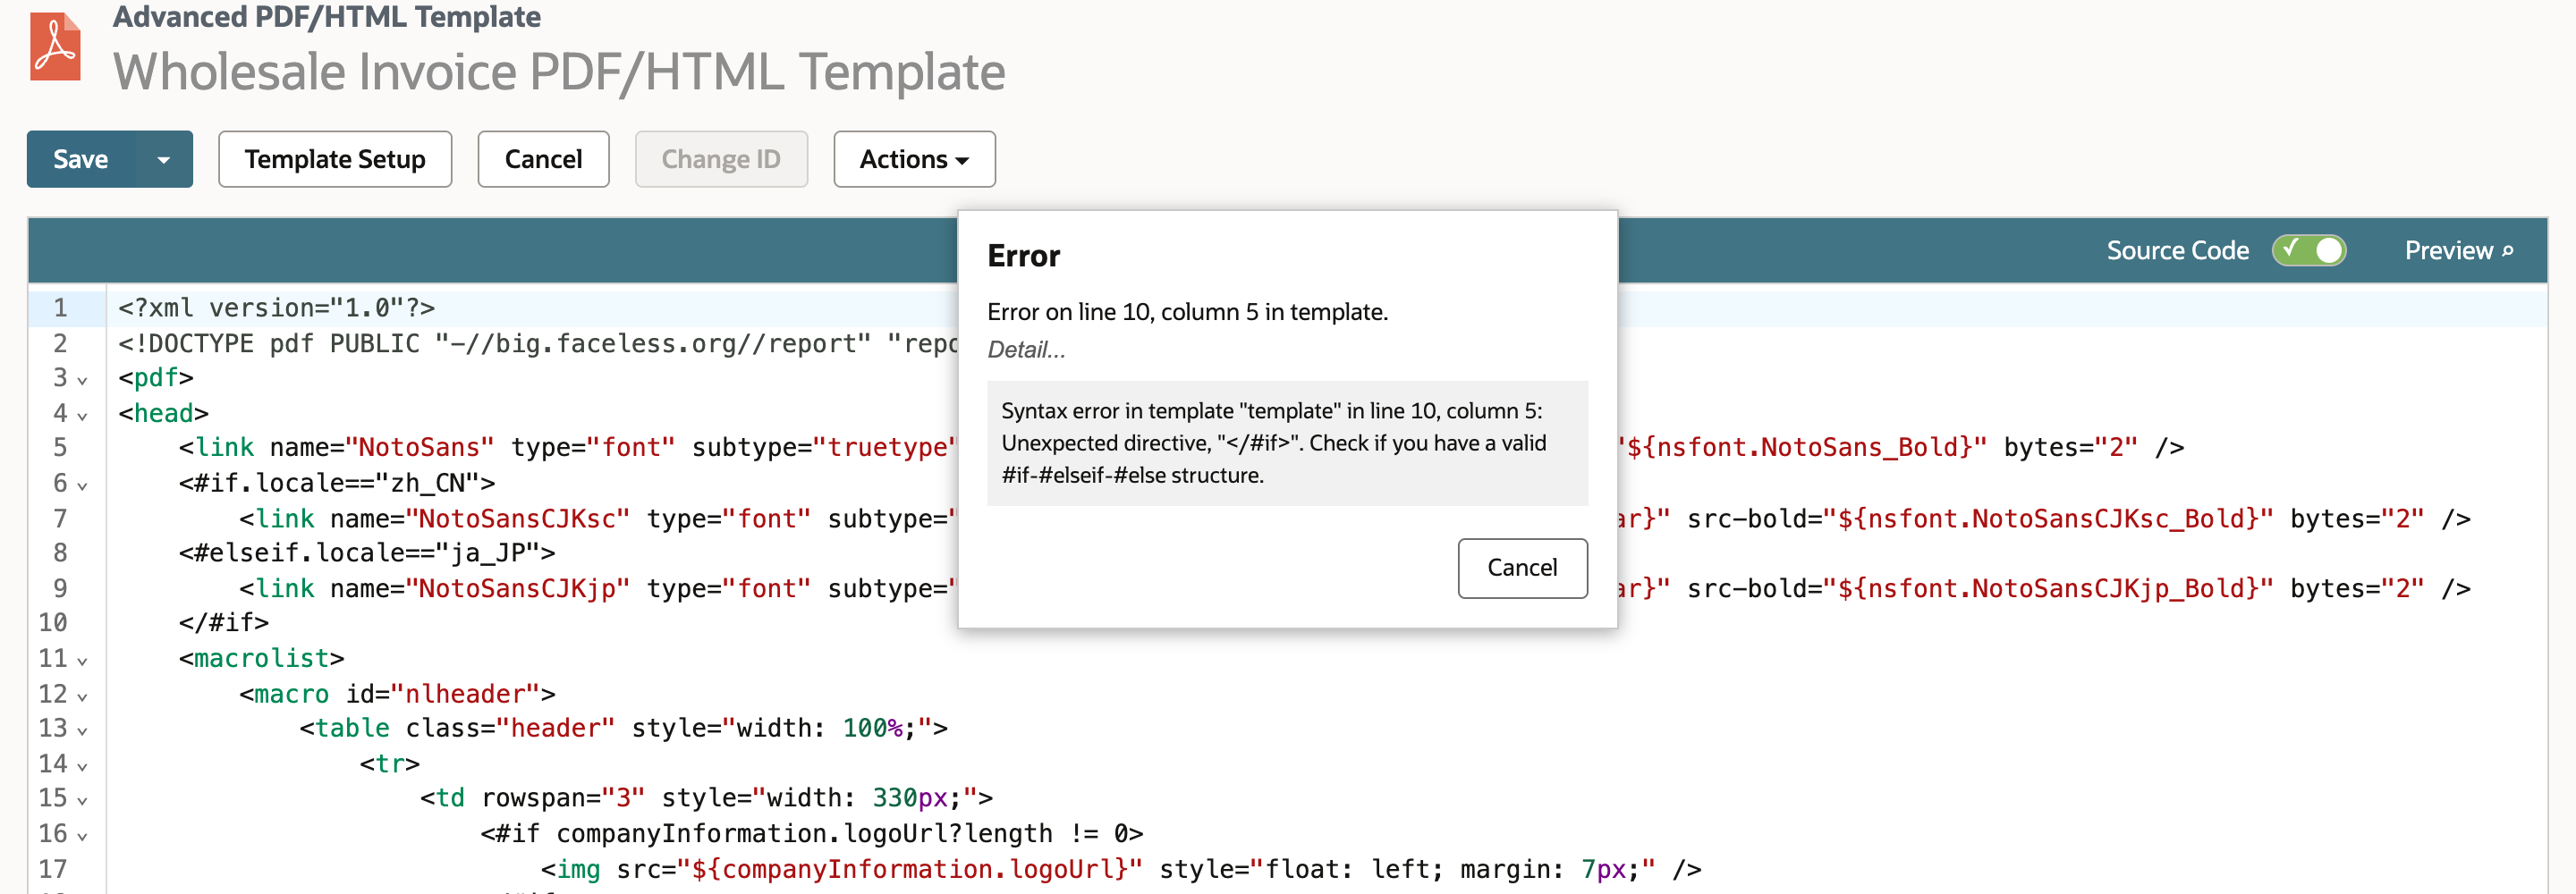Open the Save button dropdown arrow
Viewport: 2576px width, 894px height.
point(164,159)
